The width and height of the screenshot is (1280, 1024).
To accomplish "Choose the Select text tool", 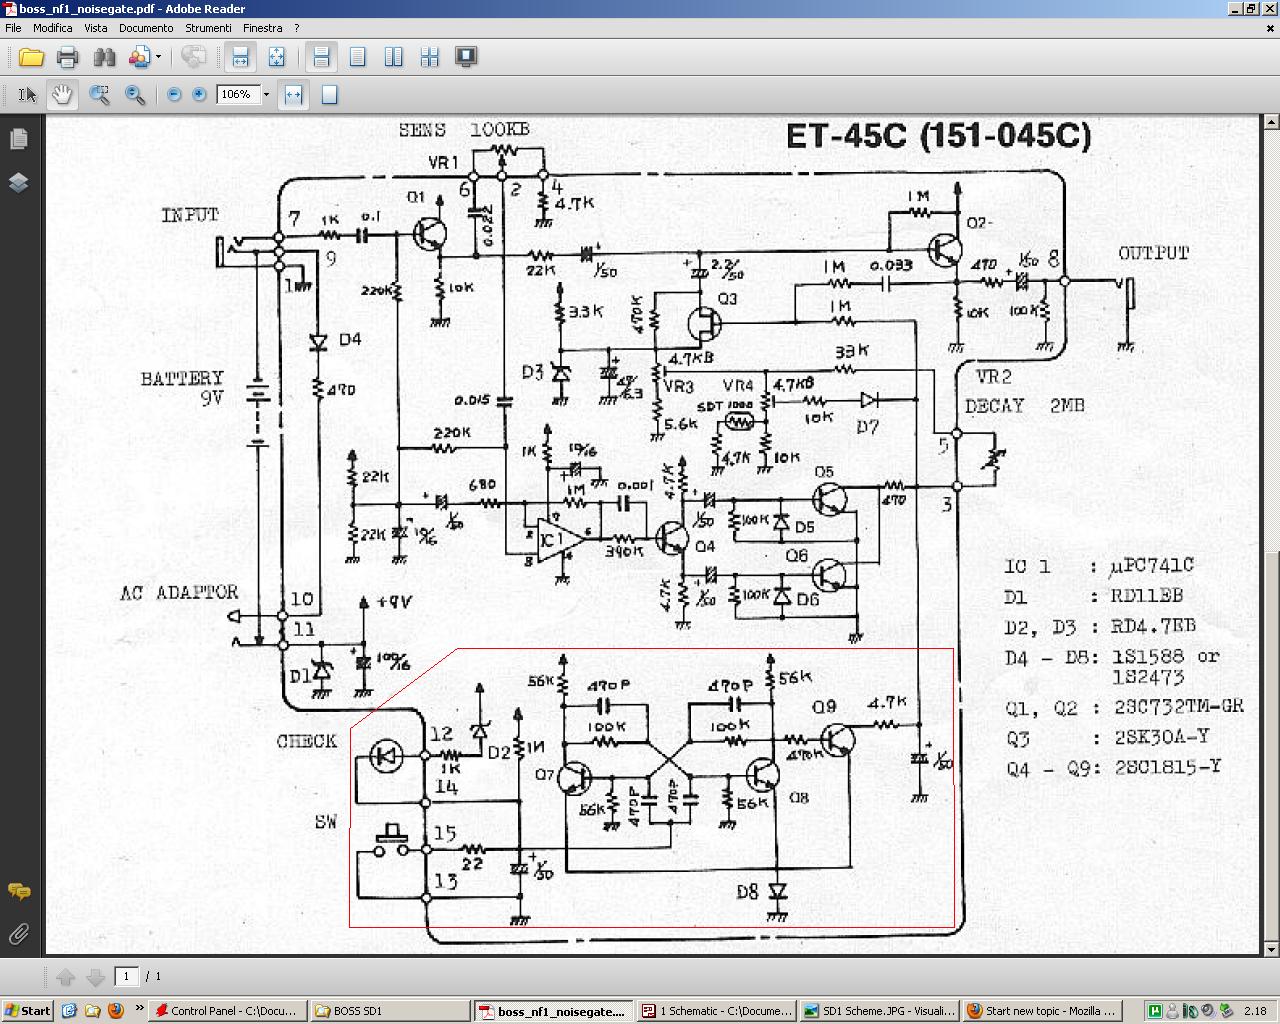I will (x=27, y=95).
